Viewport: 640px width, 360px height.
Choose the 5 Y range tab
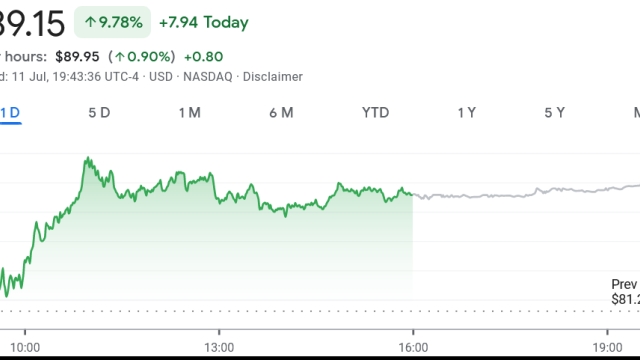(x=555, y=113)
